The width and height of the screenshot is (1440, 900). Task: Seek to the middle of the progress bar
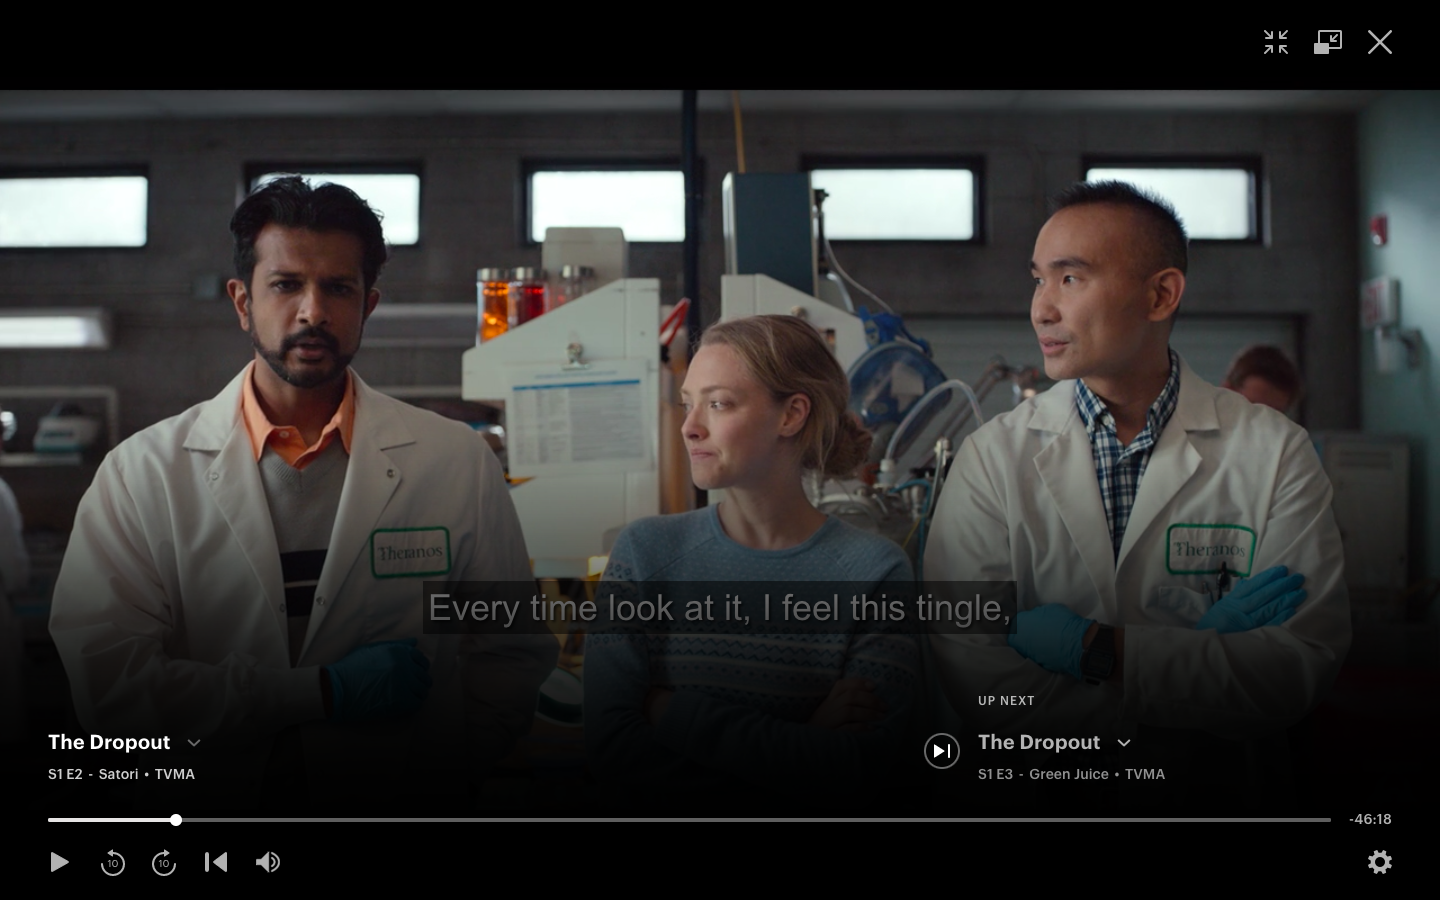[x=689, y=820]
